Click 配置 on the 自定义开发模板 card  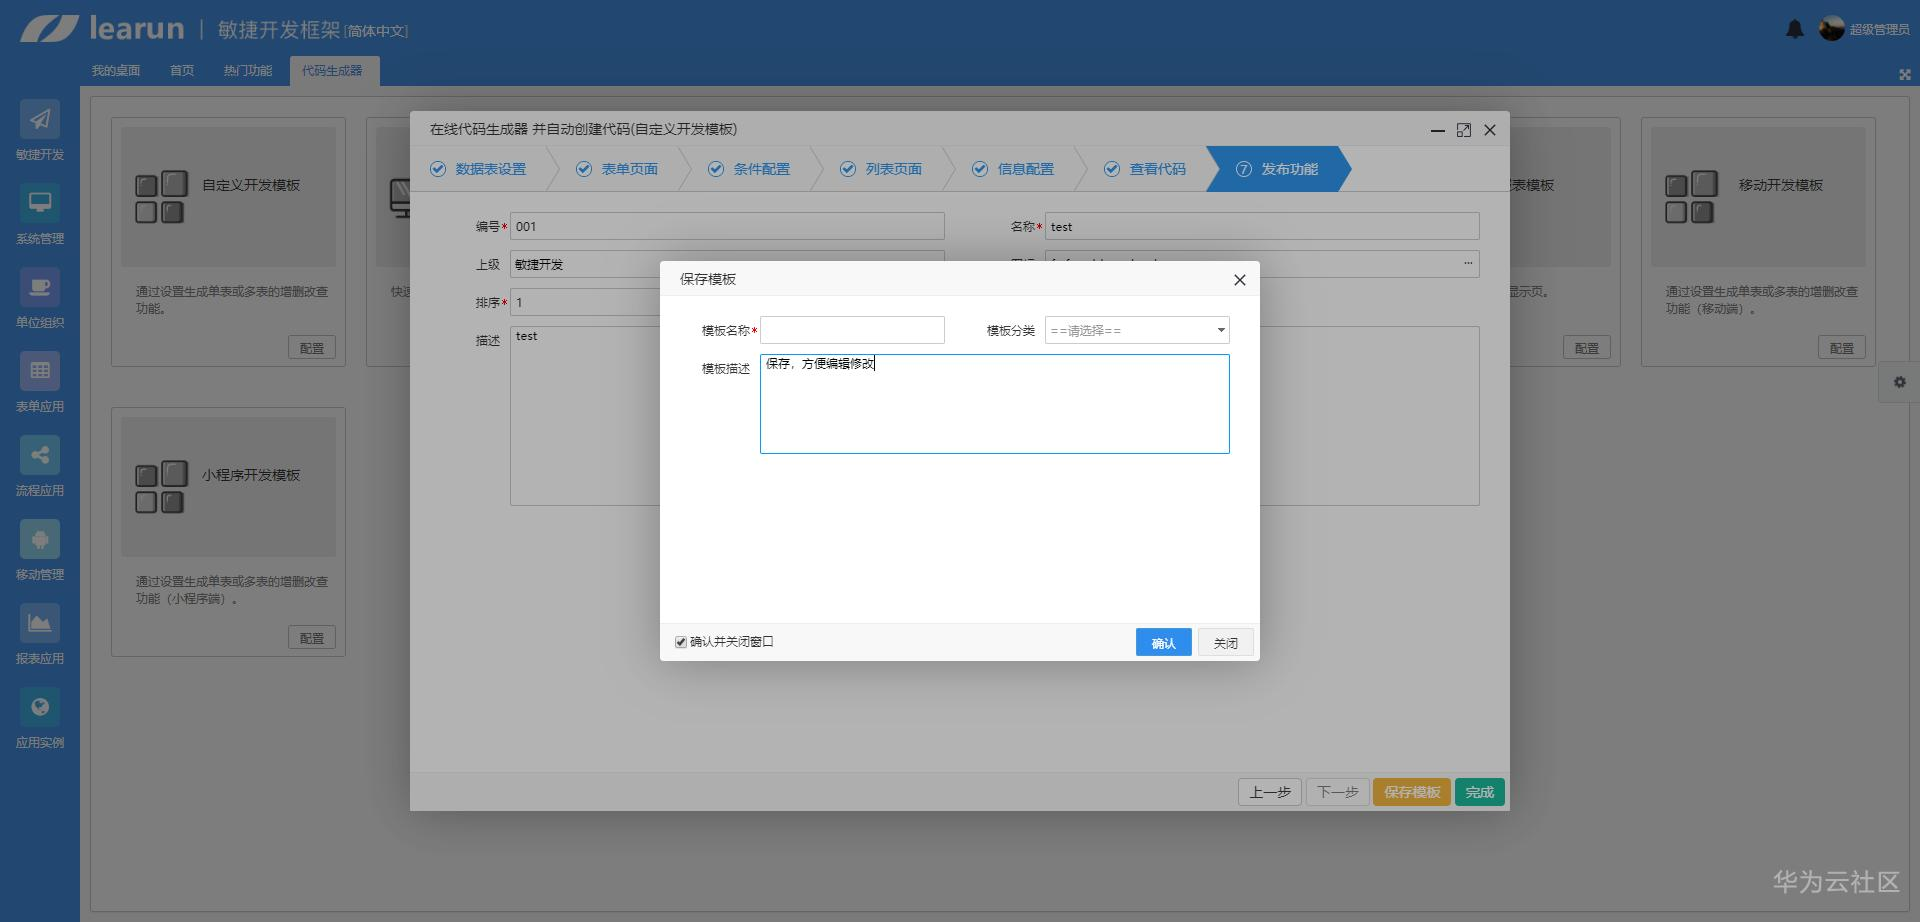pyautogui.click(x=312, y=348)
